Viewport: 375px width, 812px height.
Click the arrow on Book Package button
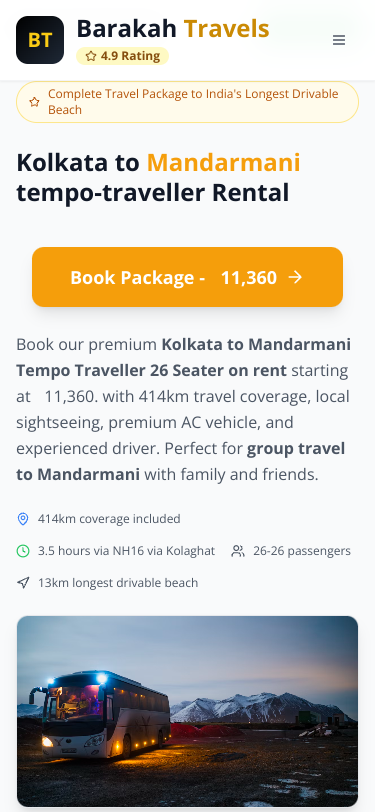[x=295, y=278]
